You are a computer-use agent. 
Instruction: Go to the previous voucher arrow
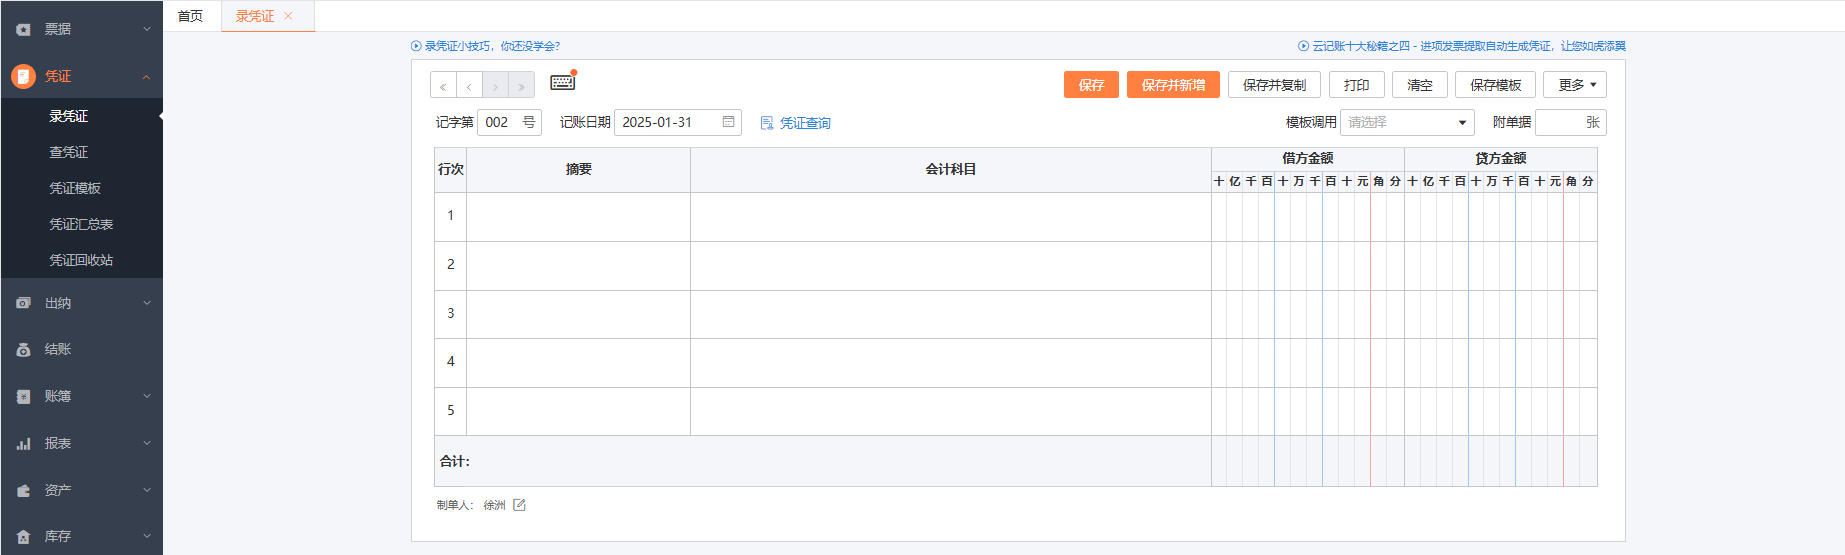pyautogui.click(x=469, y=86)
